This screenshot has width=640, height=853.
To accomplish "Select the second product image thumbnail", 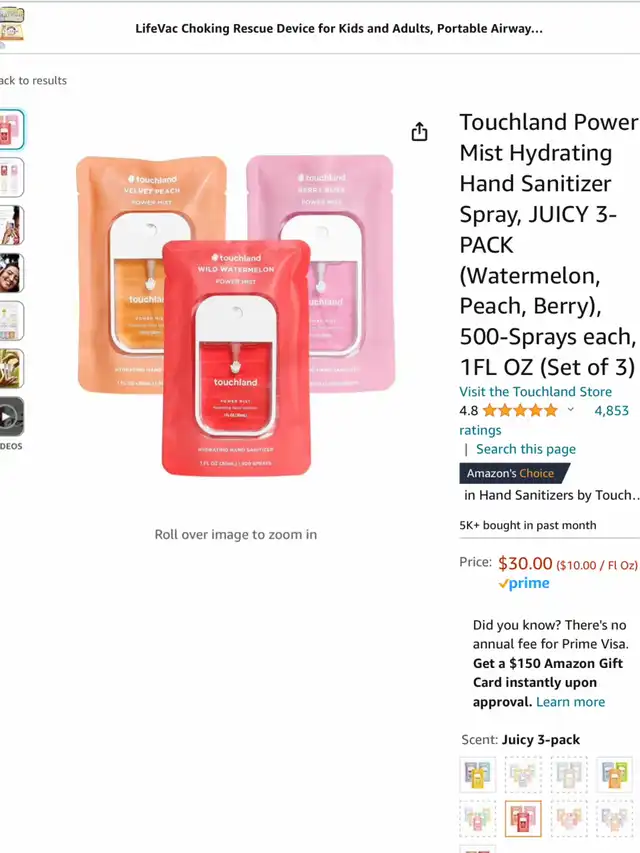I will coord(11,177).
